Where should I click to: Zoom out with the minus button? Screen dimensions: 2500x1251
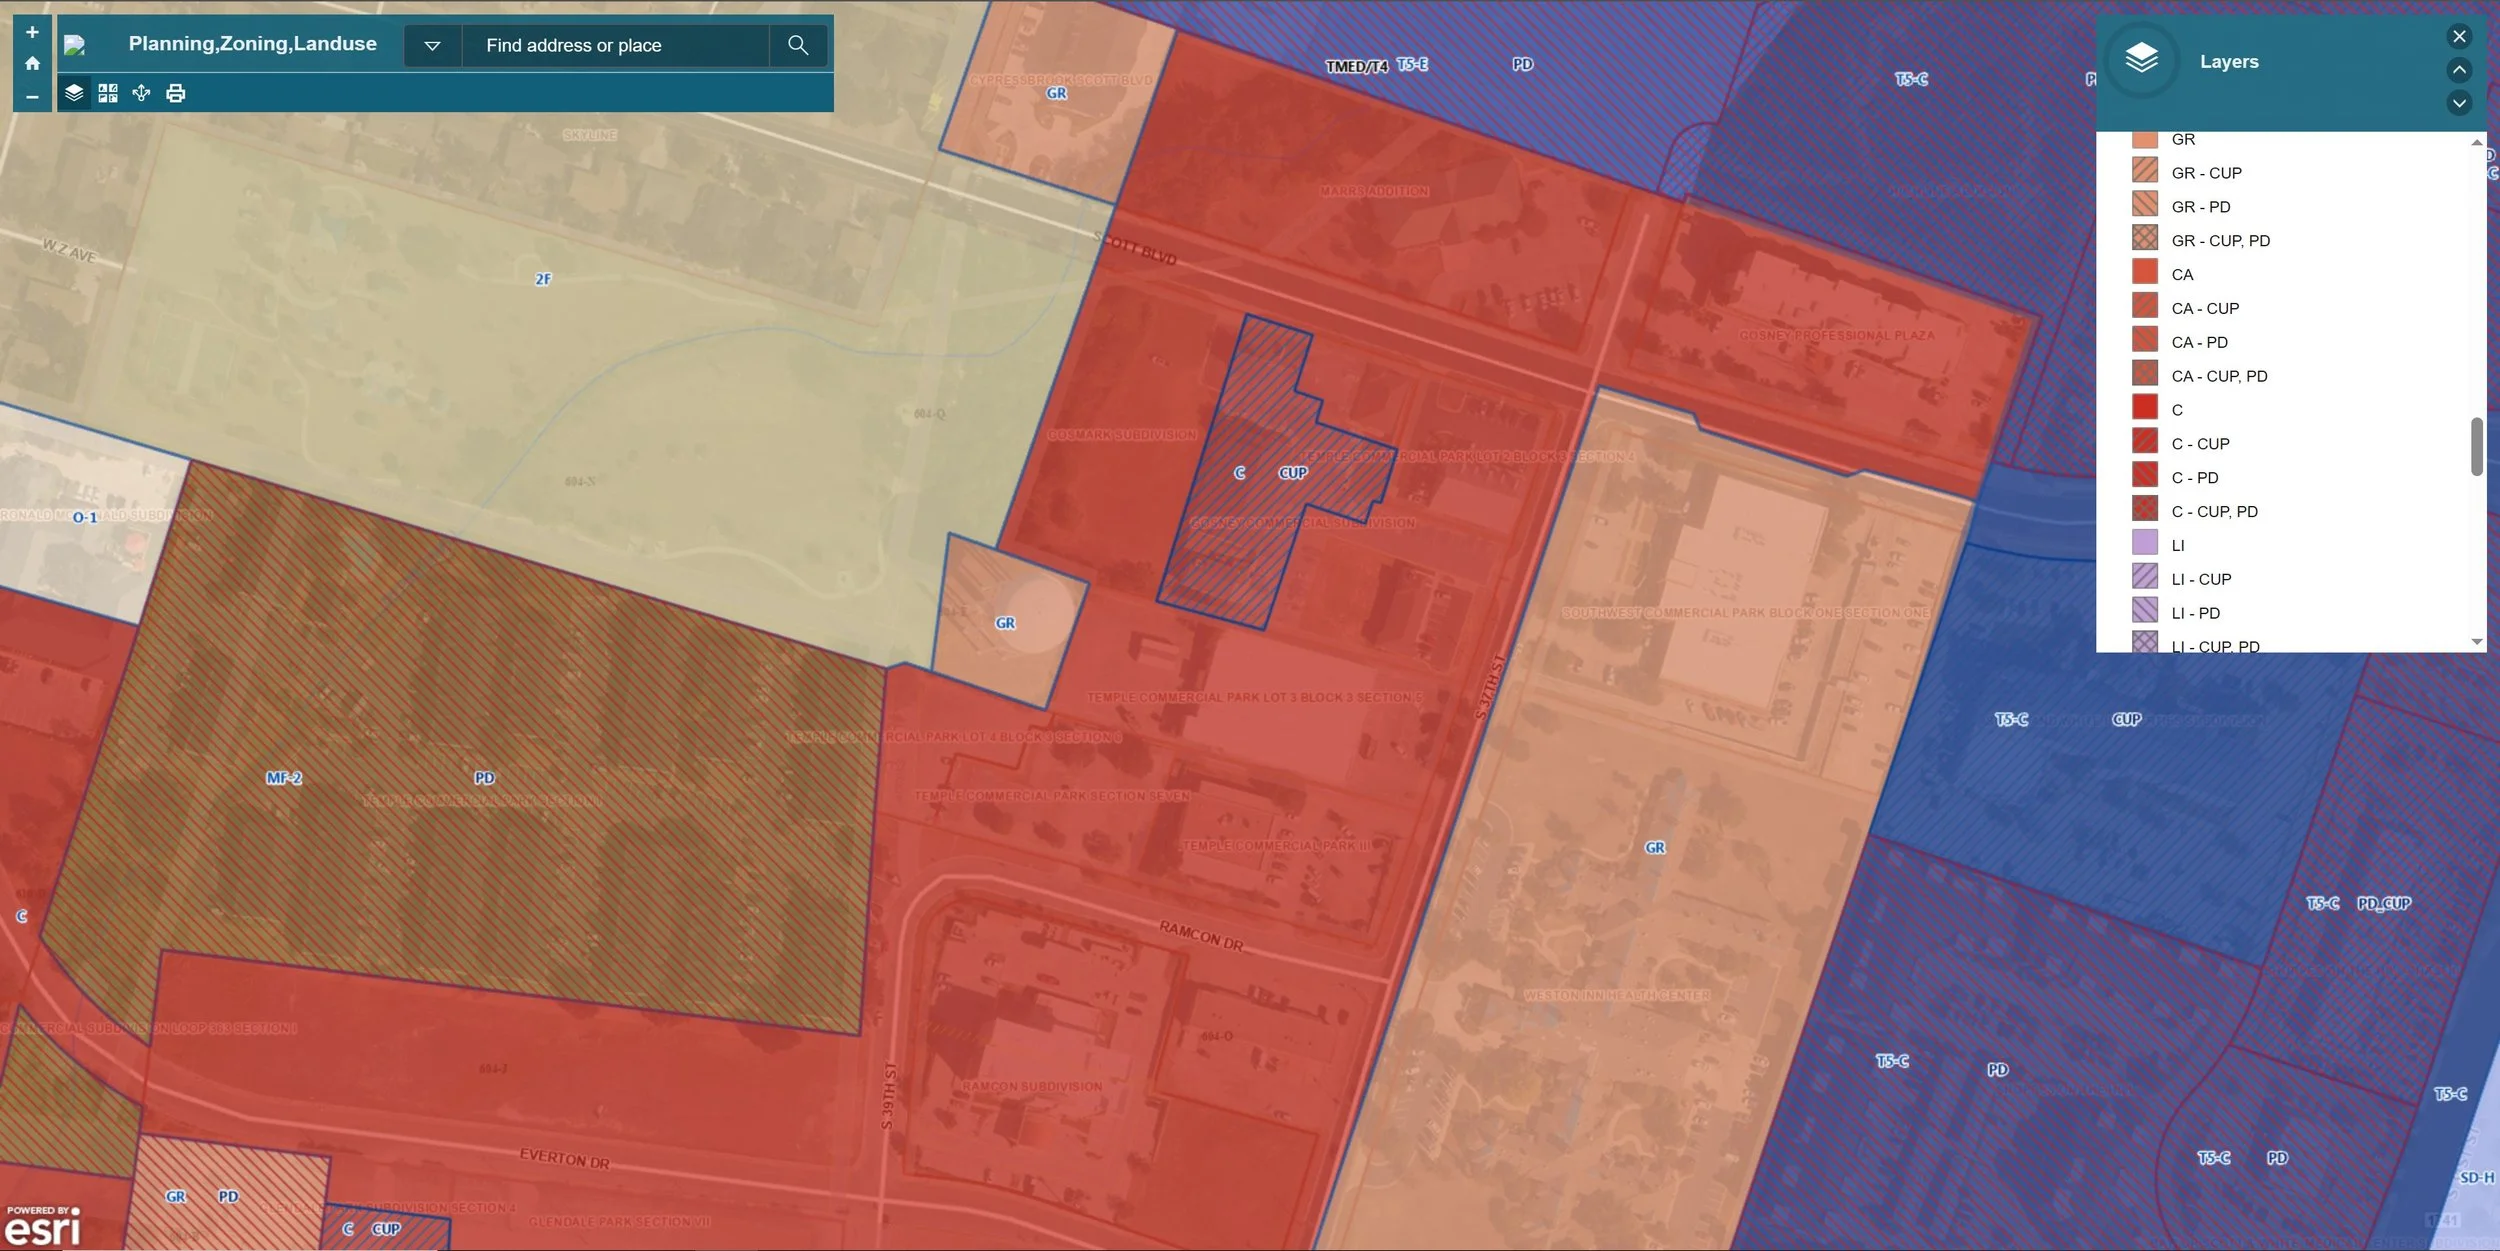point(32,96)
